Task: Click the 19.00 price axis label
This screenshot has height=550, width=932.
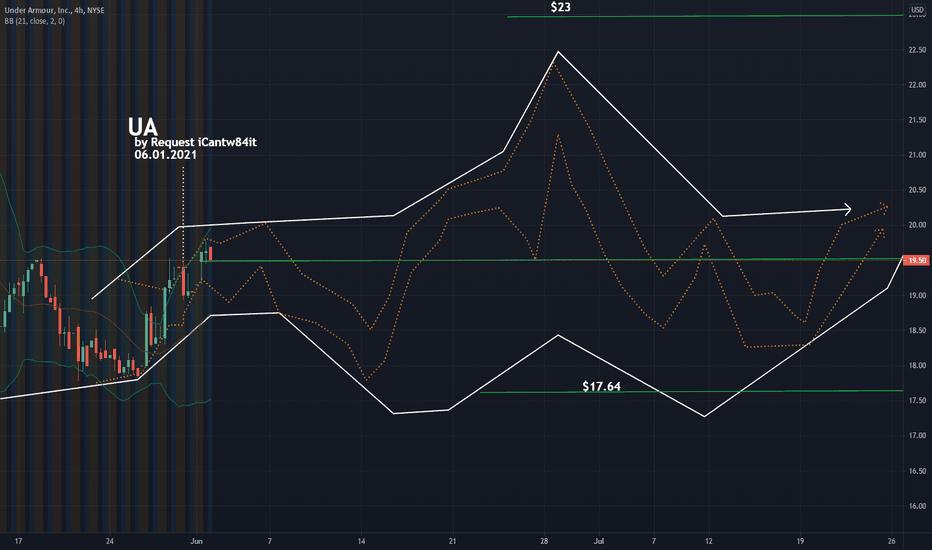Action: coord(917,296)
